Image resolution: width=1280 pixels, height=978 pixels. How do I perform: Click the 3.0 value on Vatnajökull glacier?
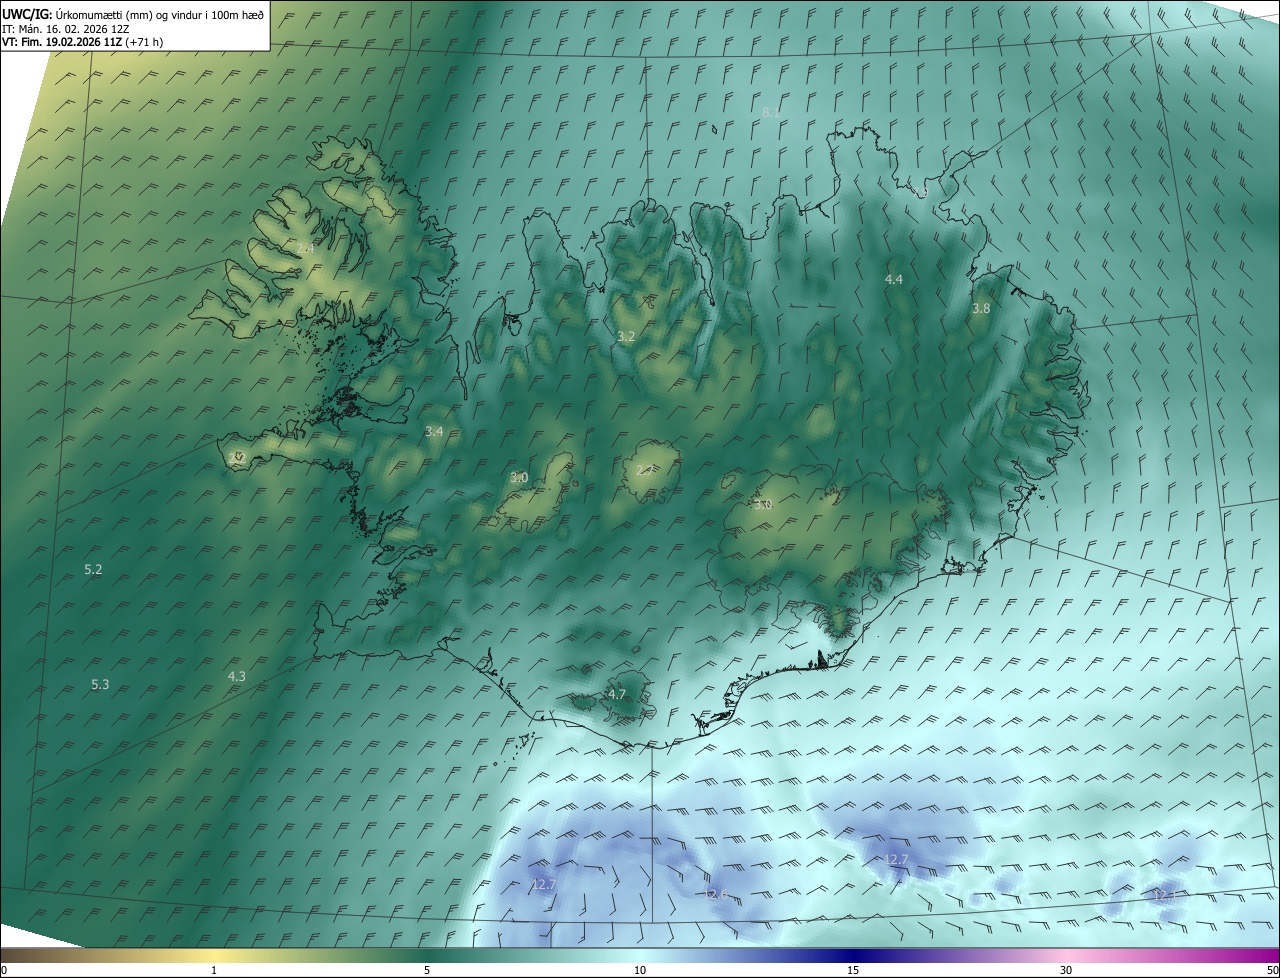tap(764, 505)
